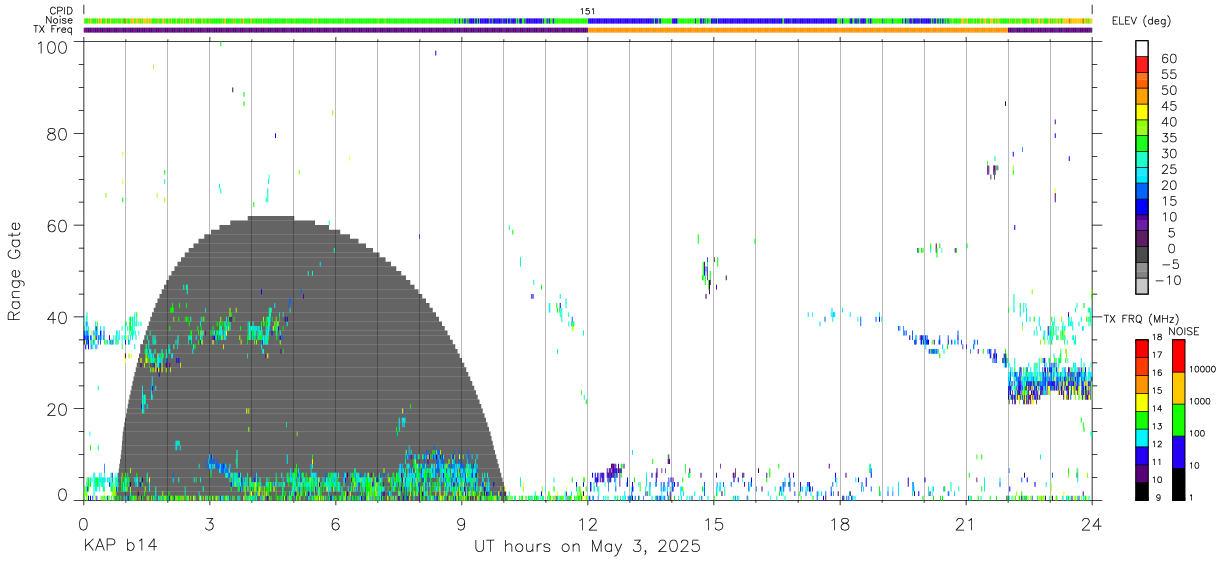Click the "10000" label on NOISE legend
This screenshot has height=567, width=1228.
[x=1202, y=369]
